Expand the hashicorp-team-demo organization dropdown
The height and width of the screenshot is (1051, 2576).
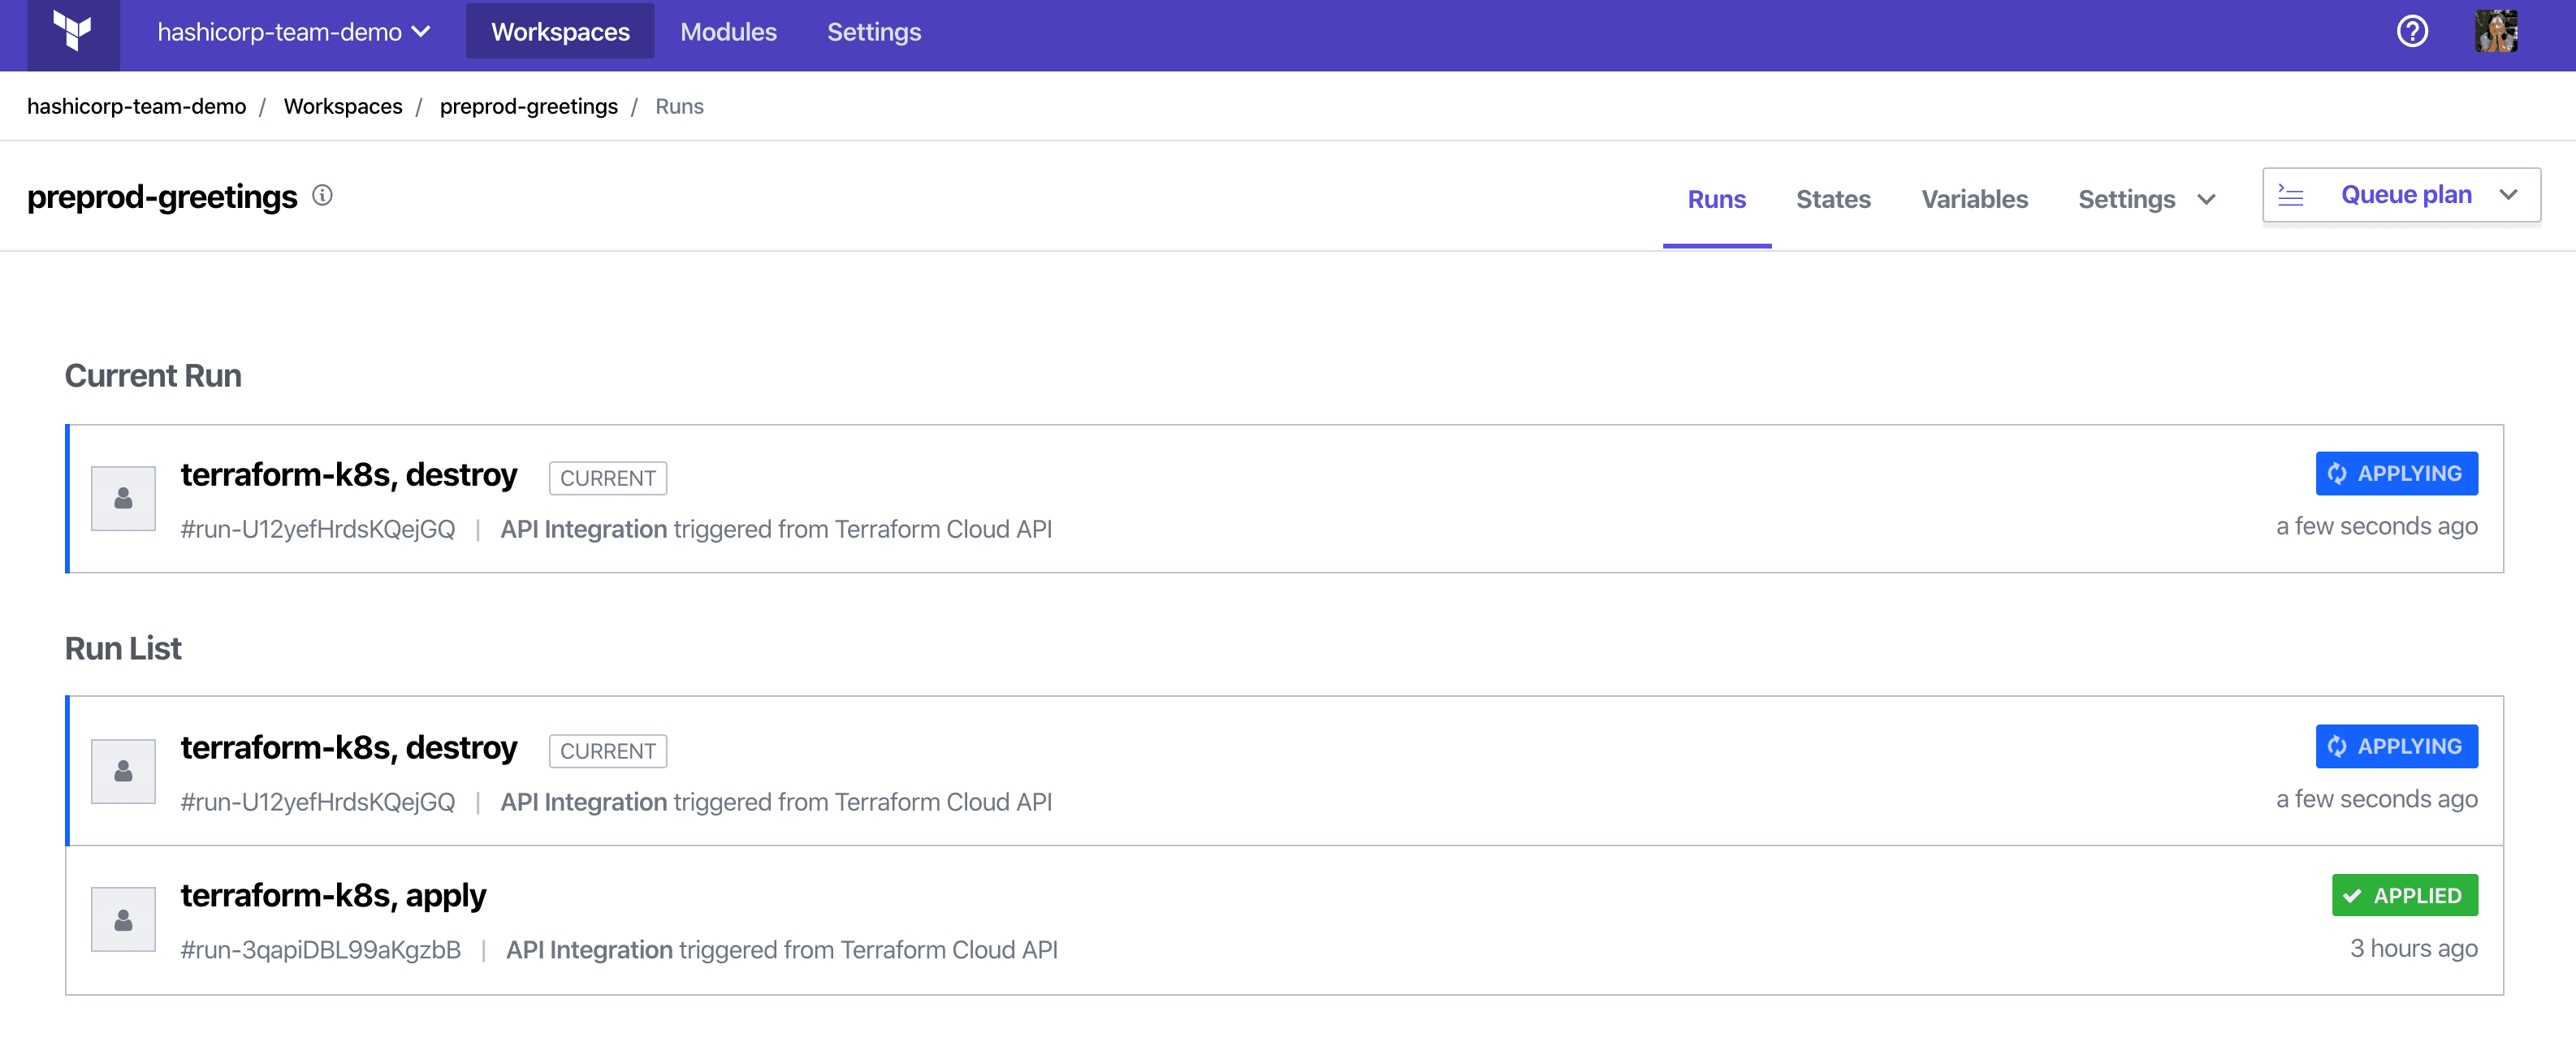[x=422, y=31]
